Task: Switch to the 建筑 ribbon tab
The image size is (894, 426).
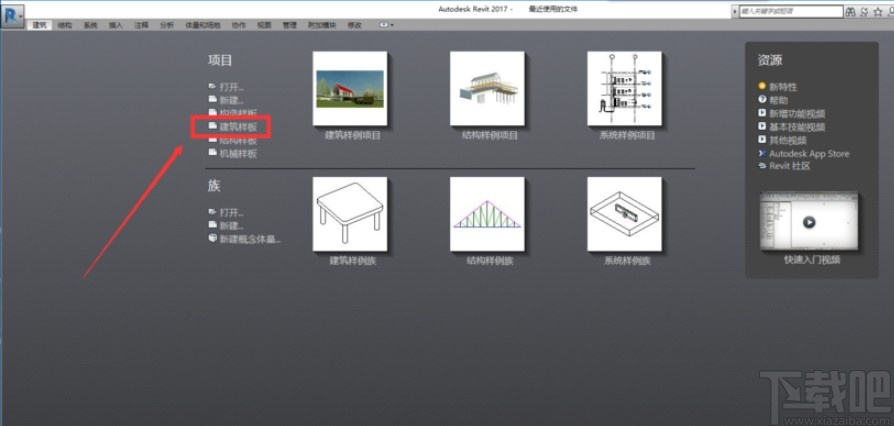Action: pos(39,25)
